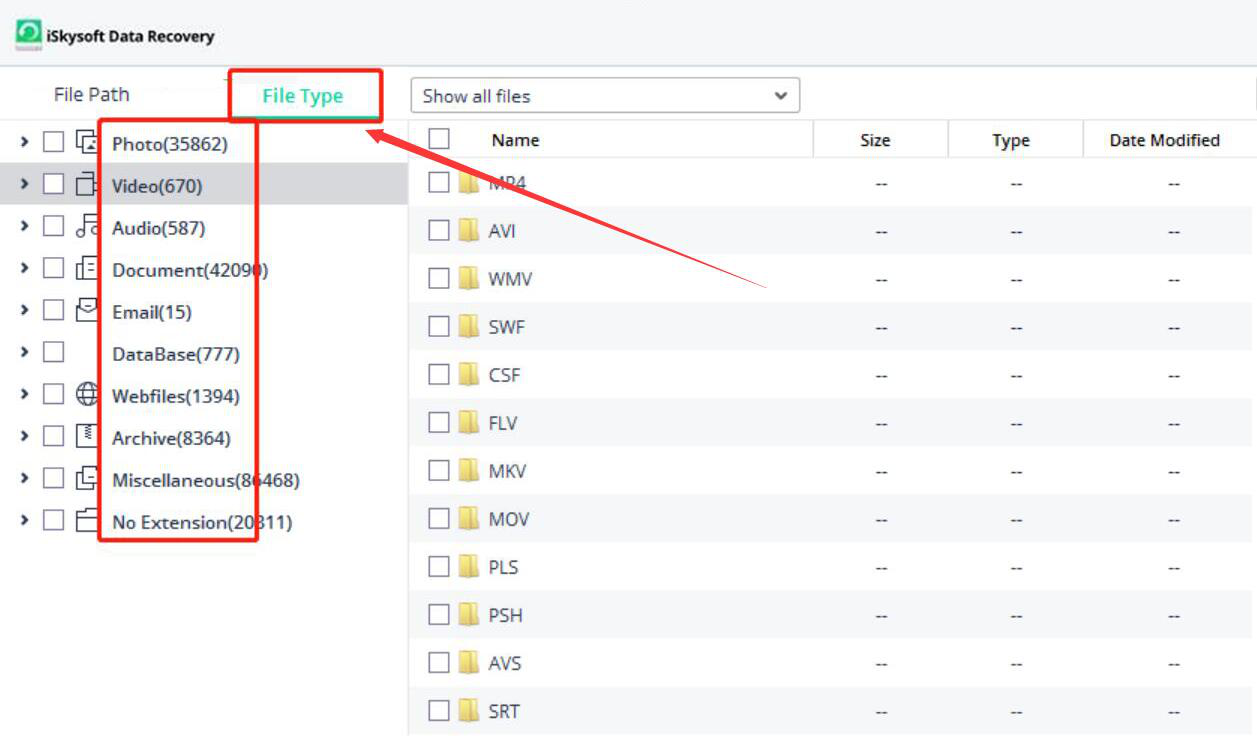The height and width of the screenshot is (736, 1257).
Task: Click the Photo category icon
Action: pyautogui.click(x=87, y=143)
